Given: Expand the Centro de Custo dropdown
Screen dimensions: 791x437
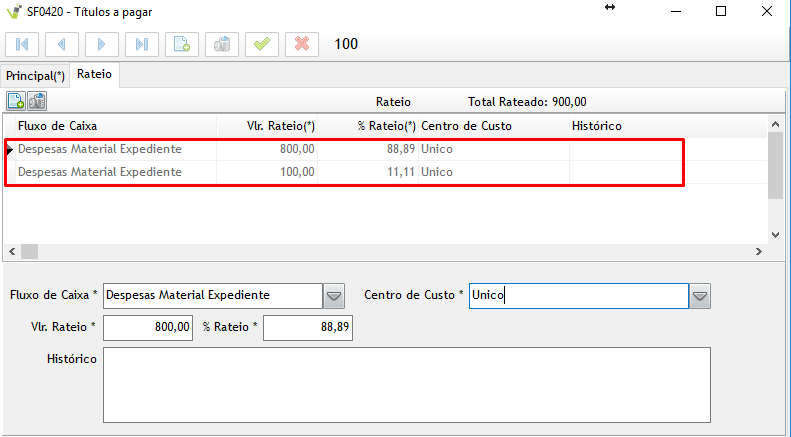Looking at the screenshot, I should tap(700, 296).
